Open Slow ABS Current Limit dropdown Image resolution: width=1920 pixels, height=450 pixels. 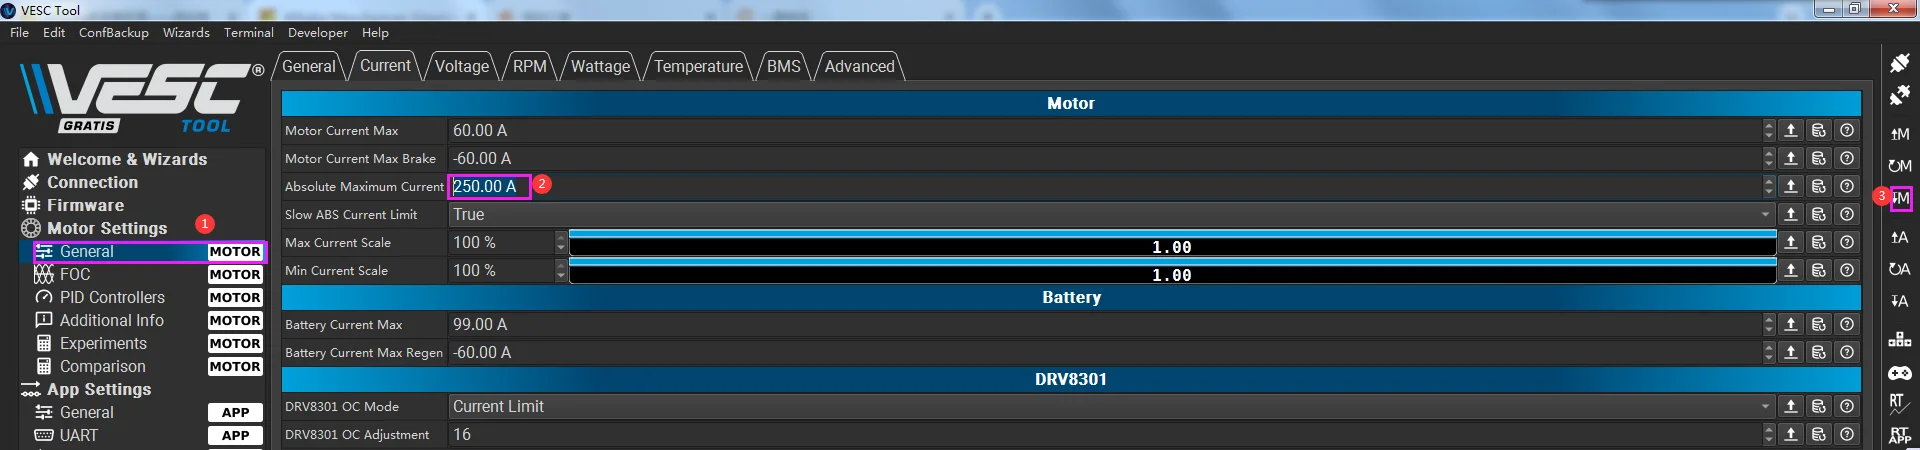[x=1111, y=214]
